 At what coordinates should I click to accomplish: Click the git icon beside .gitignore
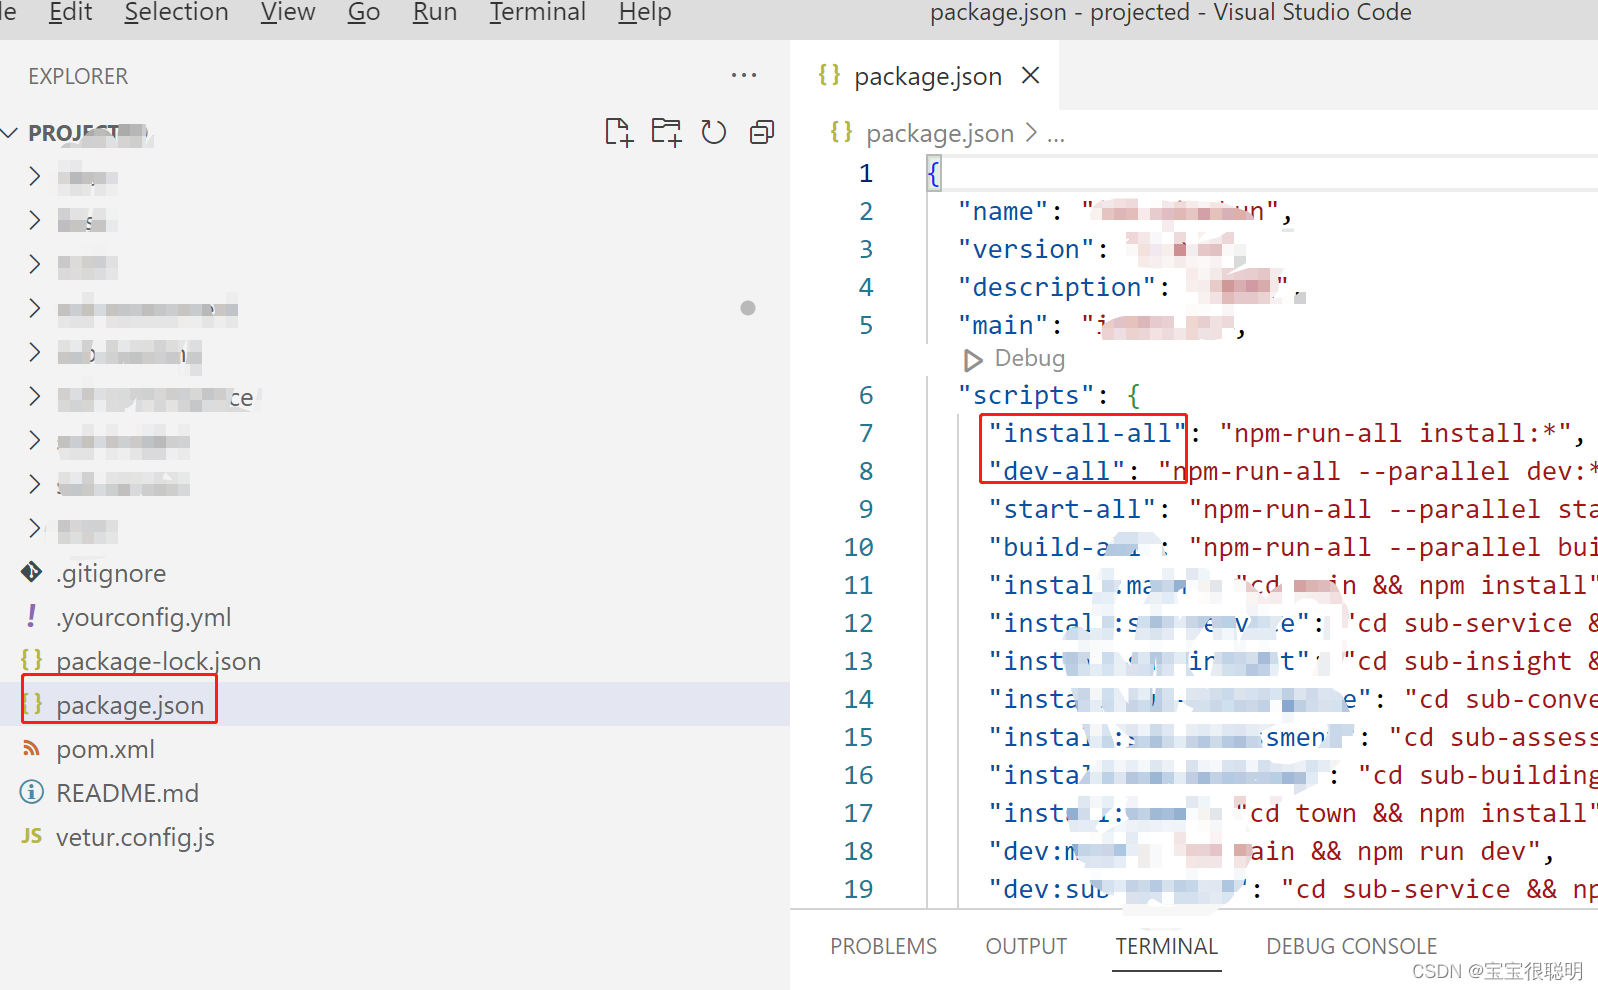pos(32,572)
